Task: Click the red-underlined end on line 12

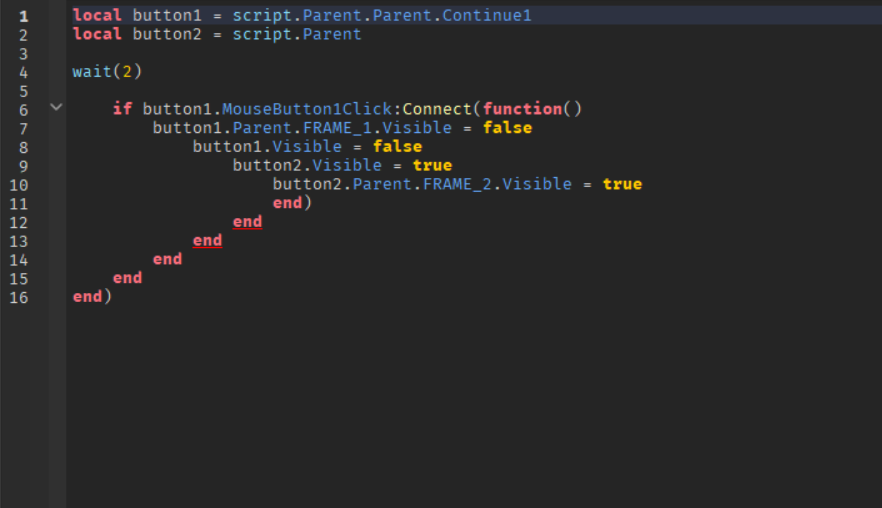Action: [248, 221]
